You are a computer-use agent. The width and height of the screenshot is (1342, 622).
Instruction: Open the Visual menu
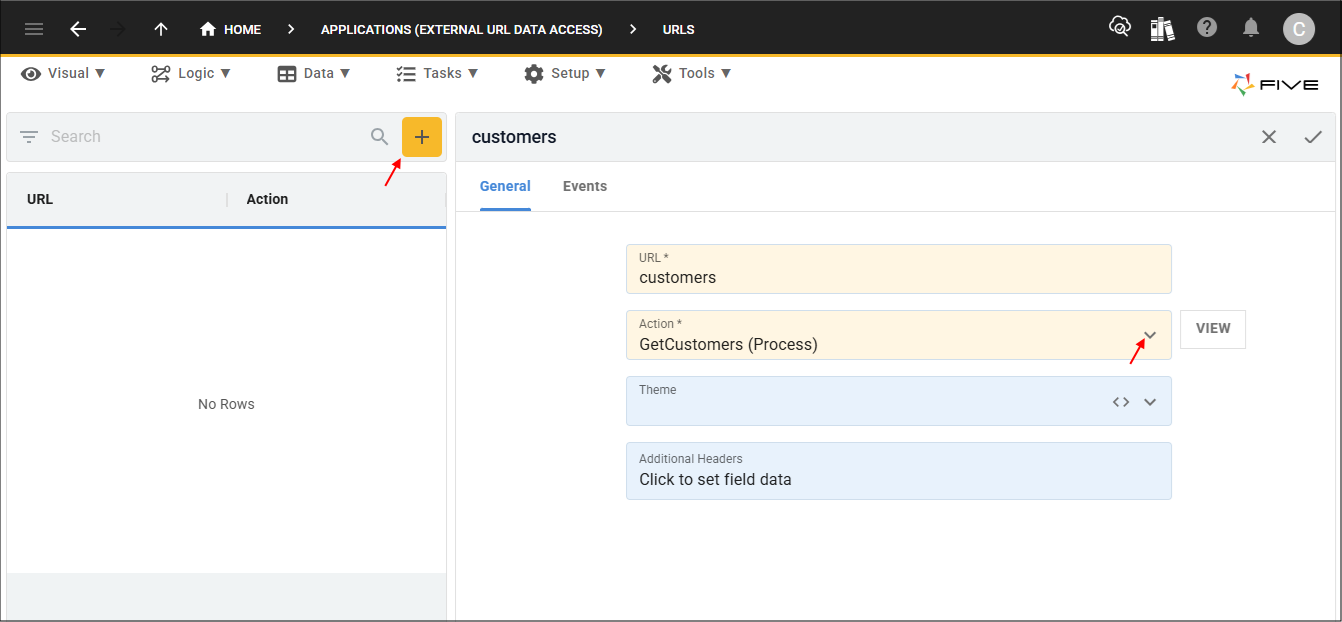point(63,73)
